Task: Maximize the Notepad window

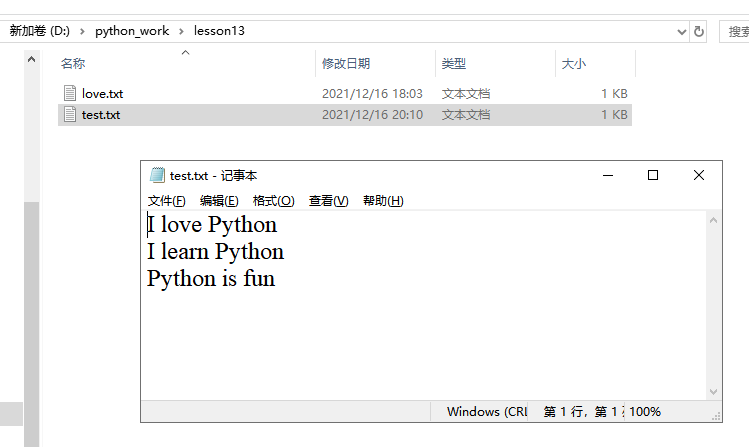Action: point(653,175)
